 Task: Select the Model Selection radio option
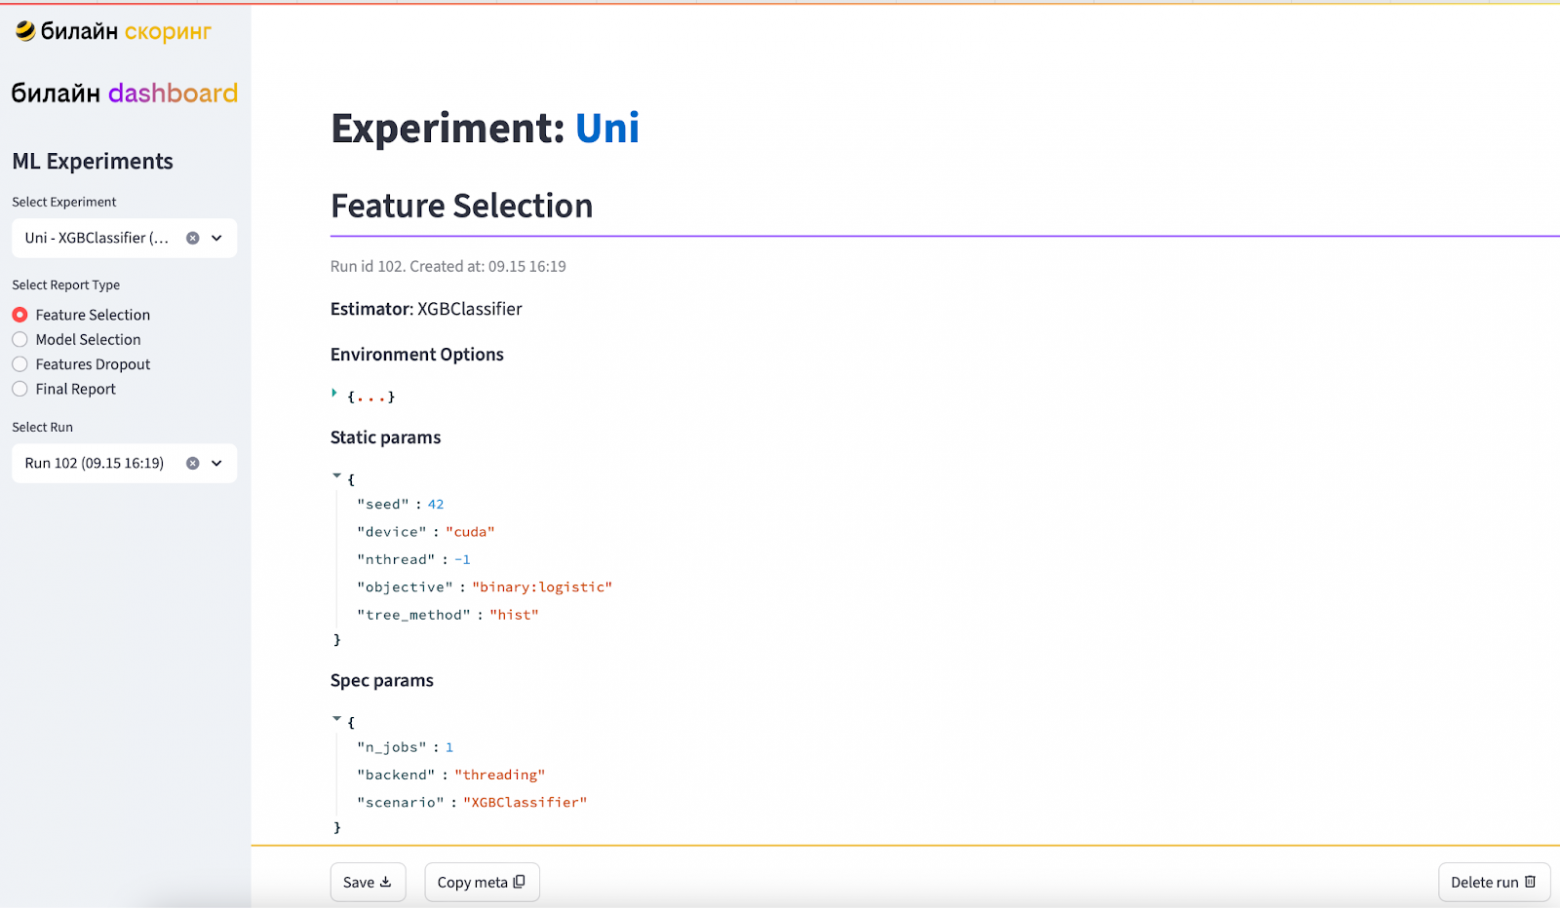(20, 340)
